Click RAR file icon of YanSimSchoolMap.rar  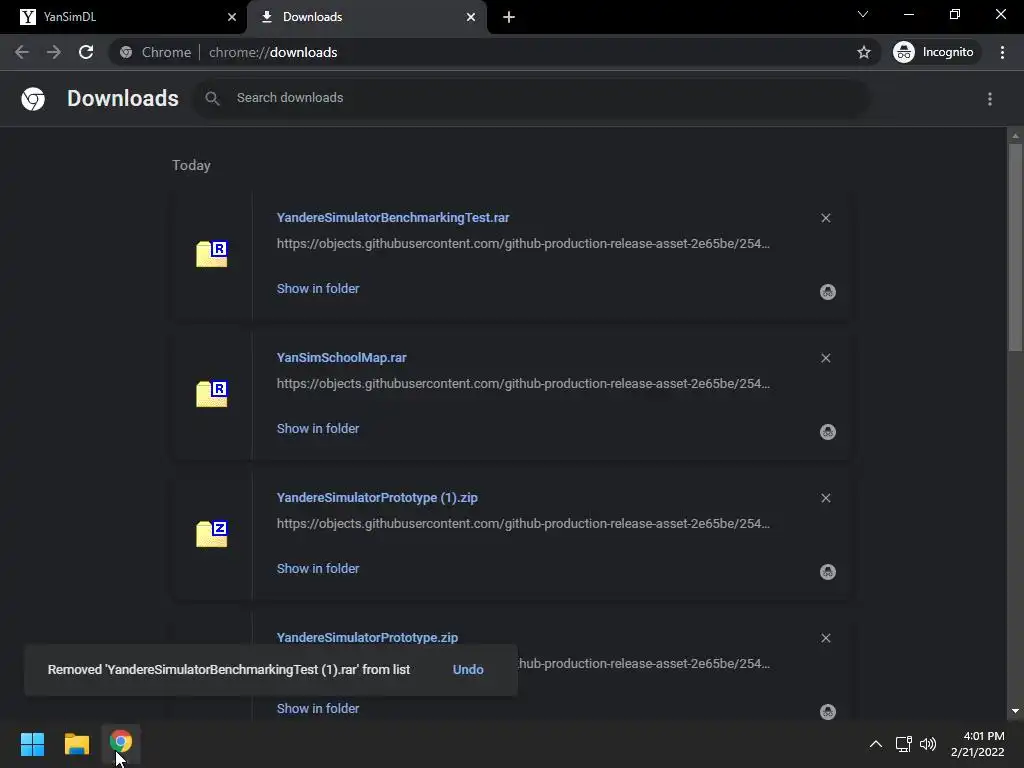212,393
